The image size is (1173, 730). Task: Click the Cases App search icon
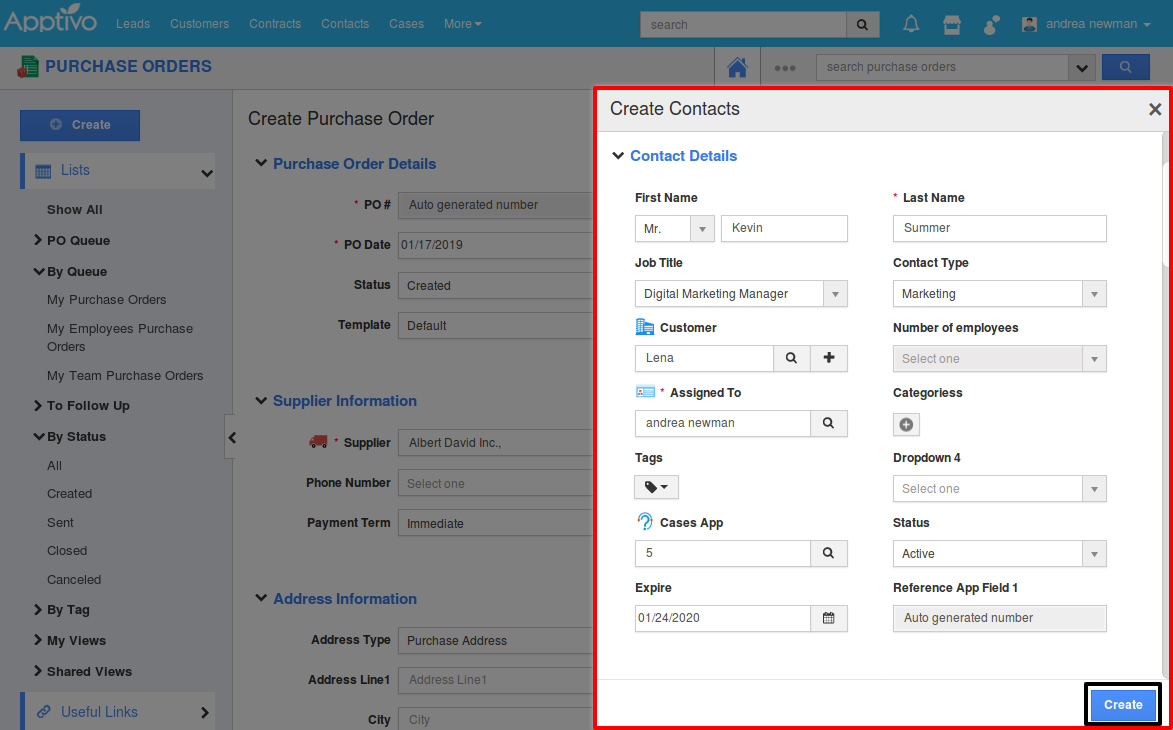click(828, 553)
